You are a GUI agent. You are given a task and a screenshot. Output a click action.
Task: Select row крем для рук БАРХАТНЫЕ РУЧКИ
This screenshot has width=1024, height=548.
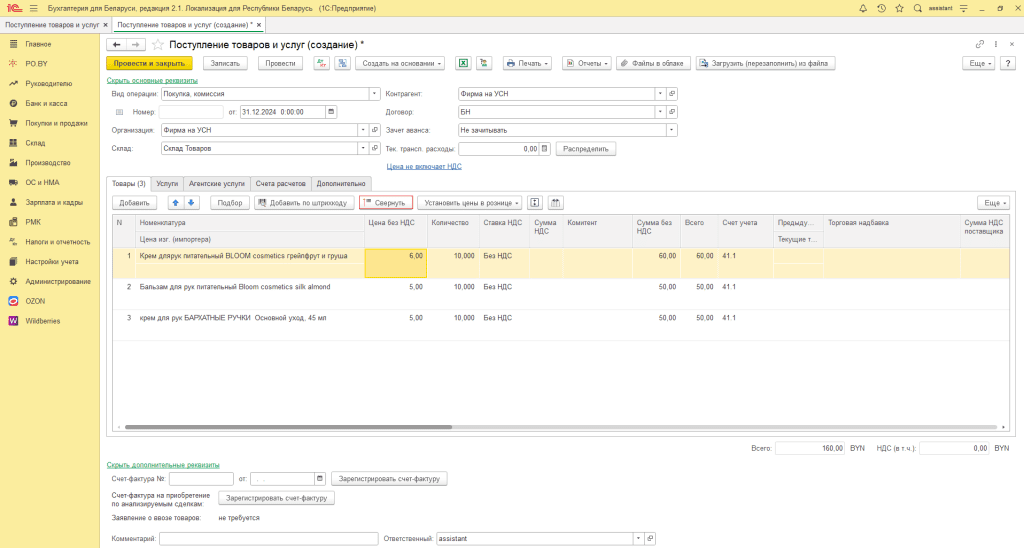click(560, 325)
